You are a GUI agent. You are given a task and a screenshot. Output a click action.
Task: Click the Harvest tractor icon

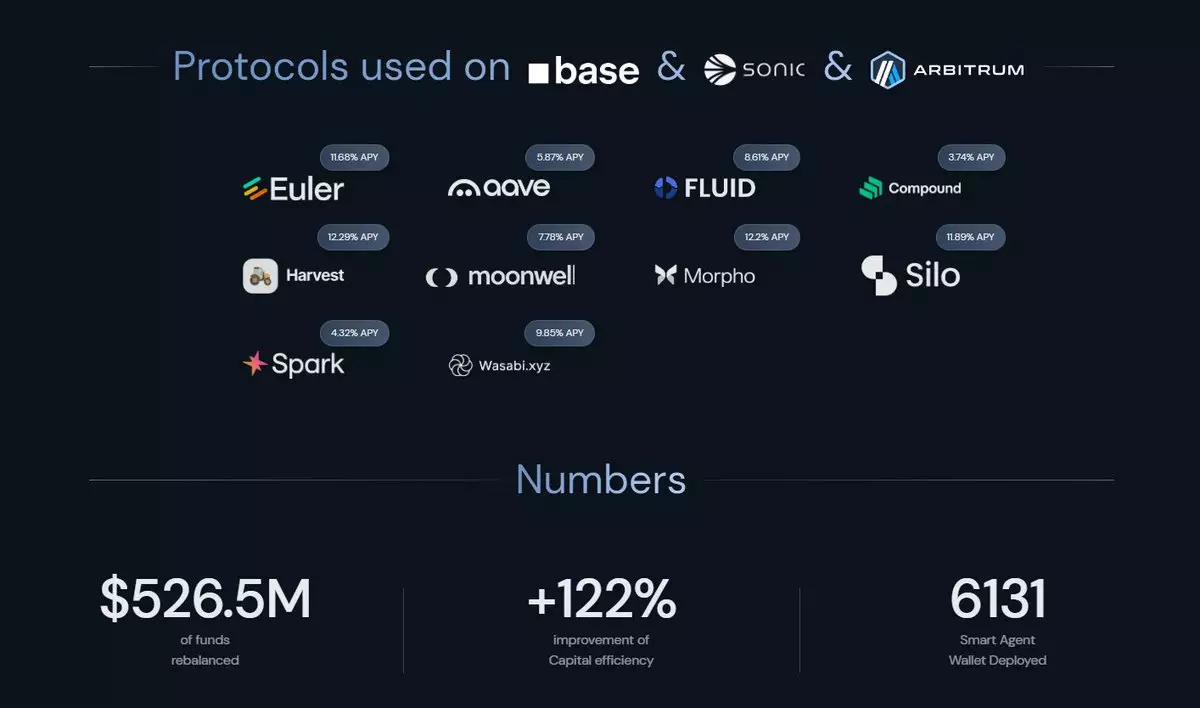point(260,276)
